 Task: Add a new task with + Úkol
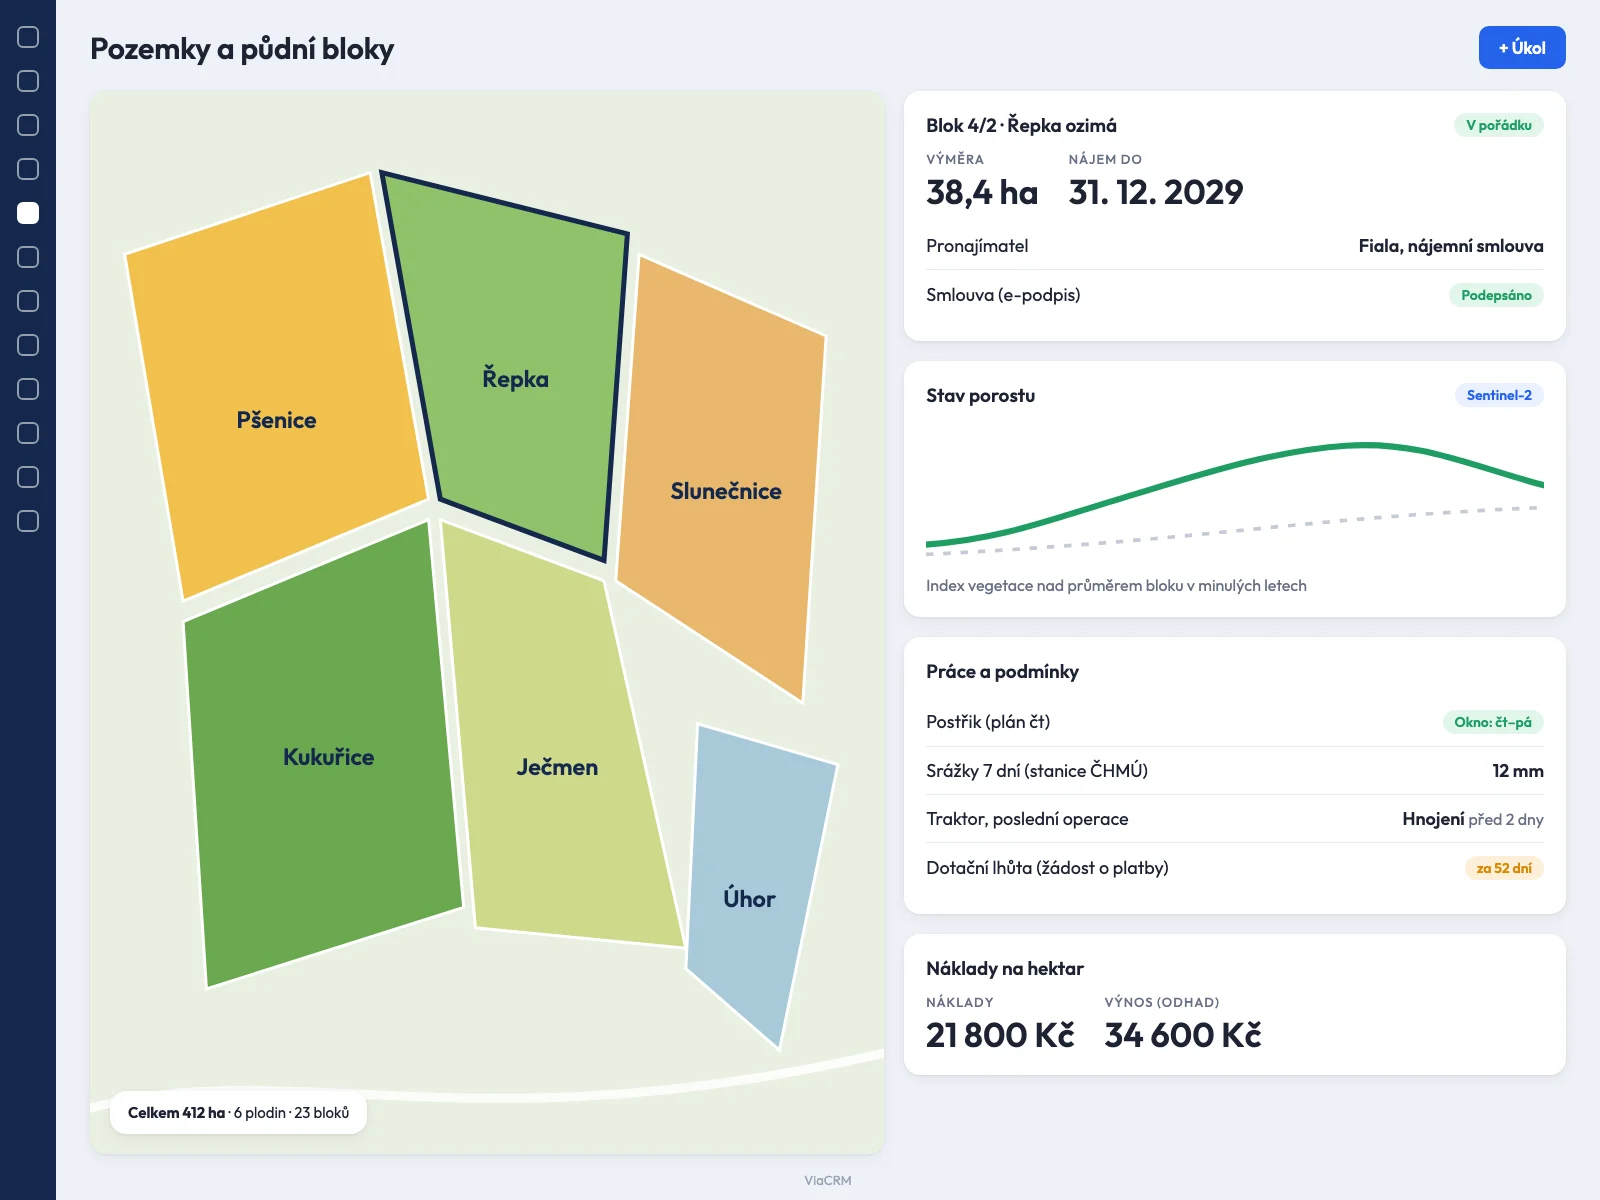click(1522, 48)
